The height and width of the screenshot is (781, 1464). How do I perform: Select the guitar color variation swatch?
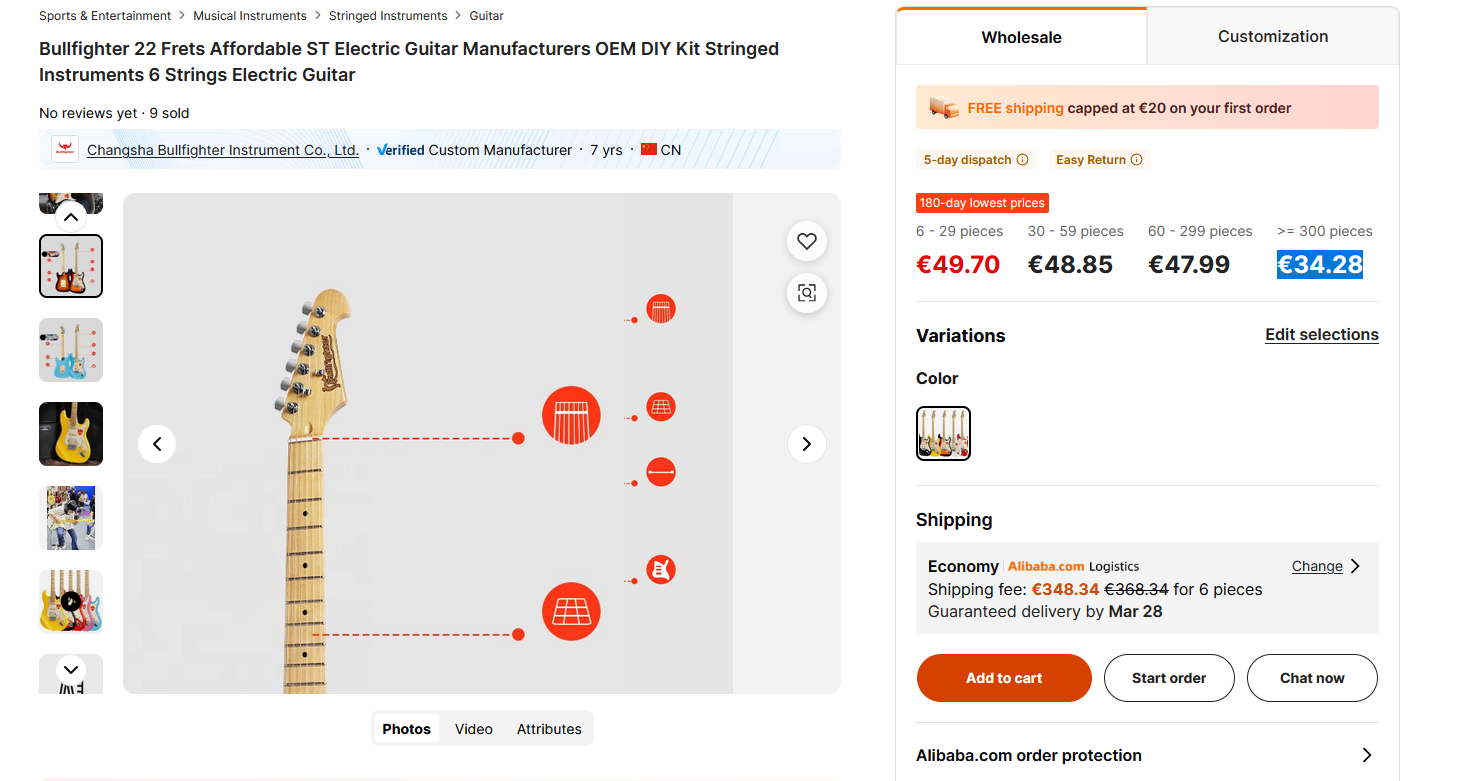(943, 433)
